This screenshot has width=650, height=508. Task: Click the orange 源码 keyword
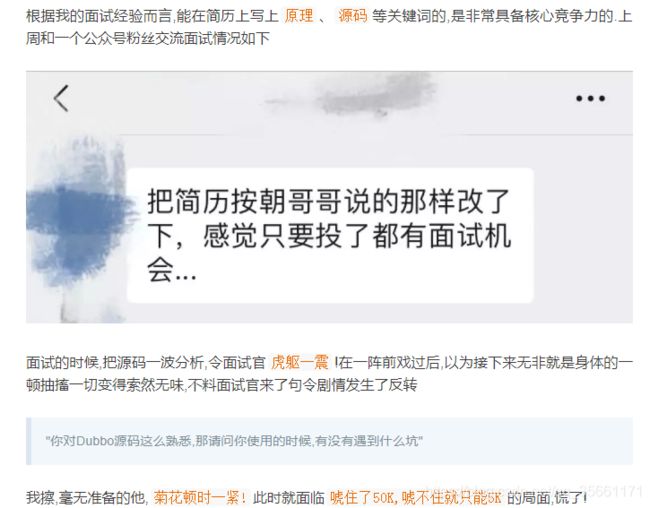[353, 16]
